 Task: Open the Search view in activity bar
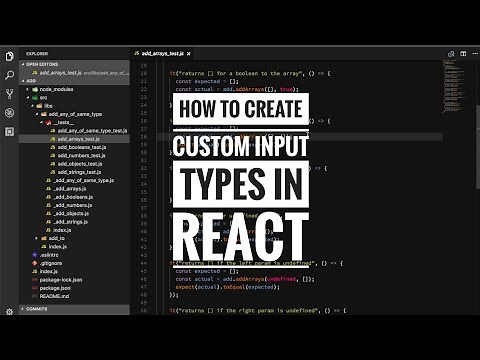(x=9, y=75)
